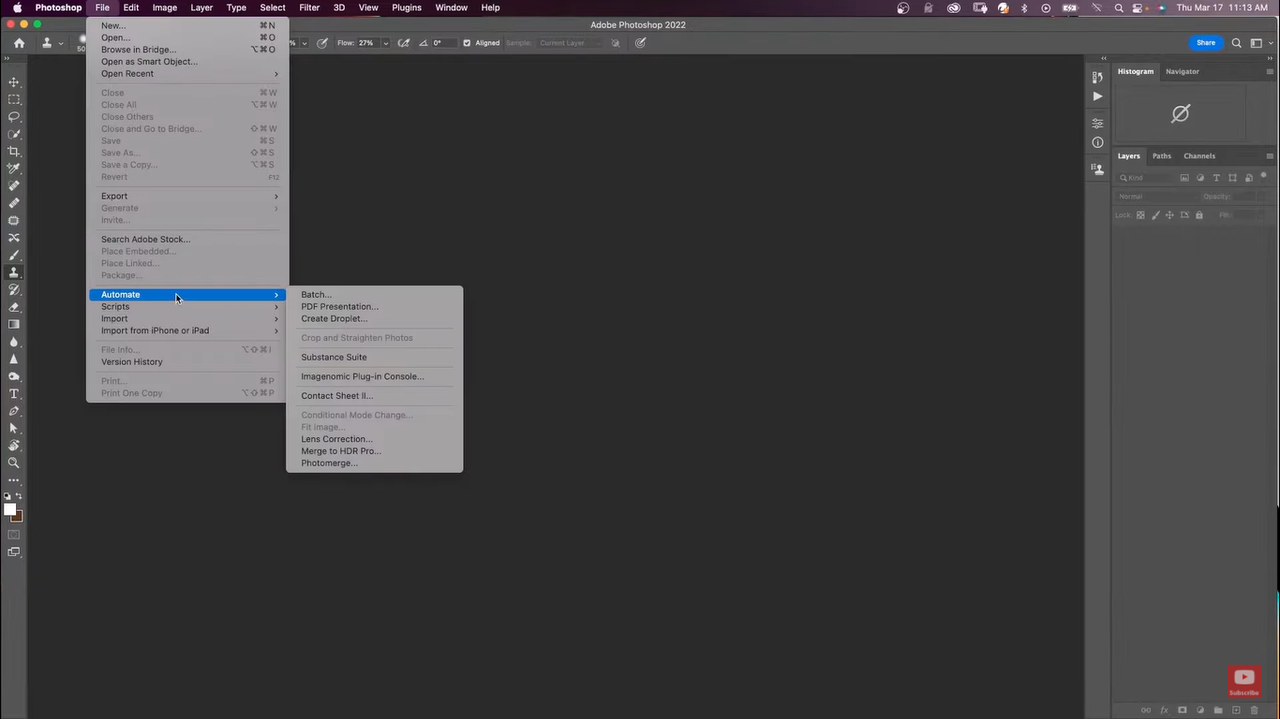Open the Sample Current Layer dropdown
The width and height of the screenshot is (1280, 719).
(568, 43)
